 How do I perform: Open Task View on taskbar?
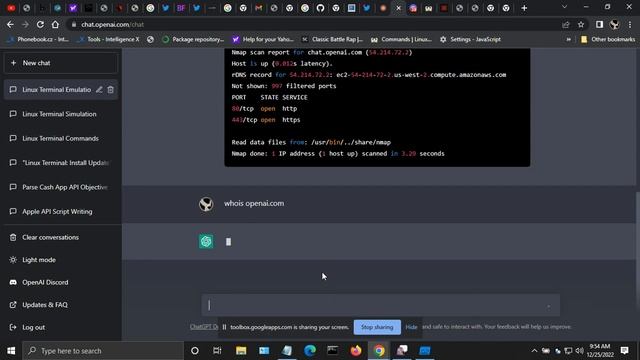pos(217,351)
